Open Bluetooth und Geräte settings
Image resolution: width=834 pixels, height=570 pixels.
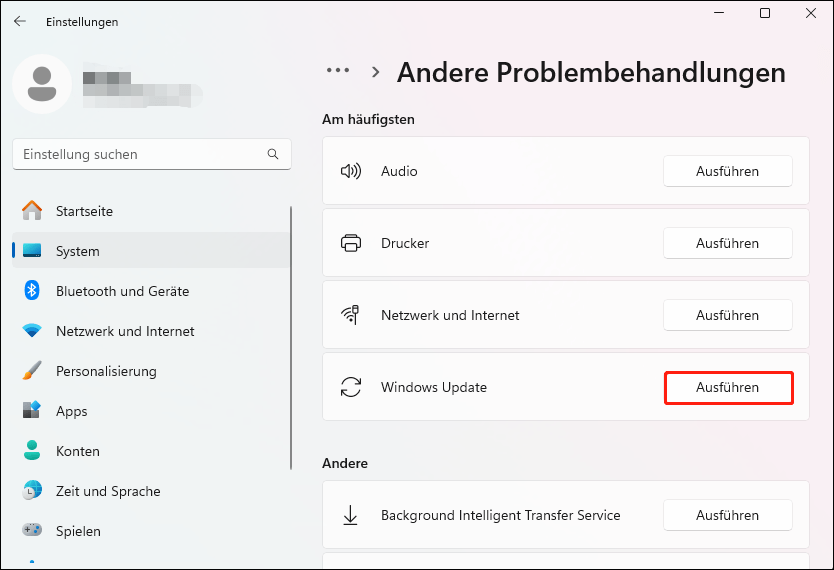151,291
